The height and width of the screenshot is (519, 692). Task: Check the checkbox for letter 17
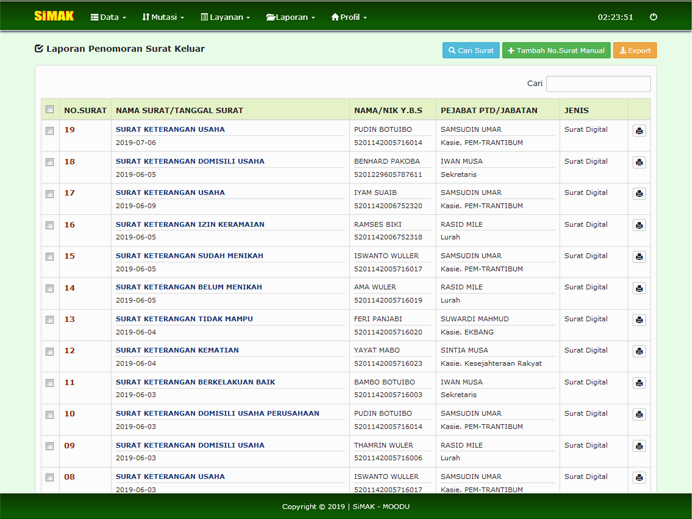pyautogui.click(x=49, y=194)
